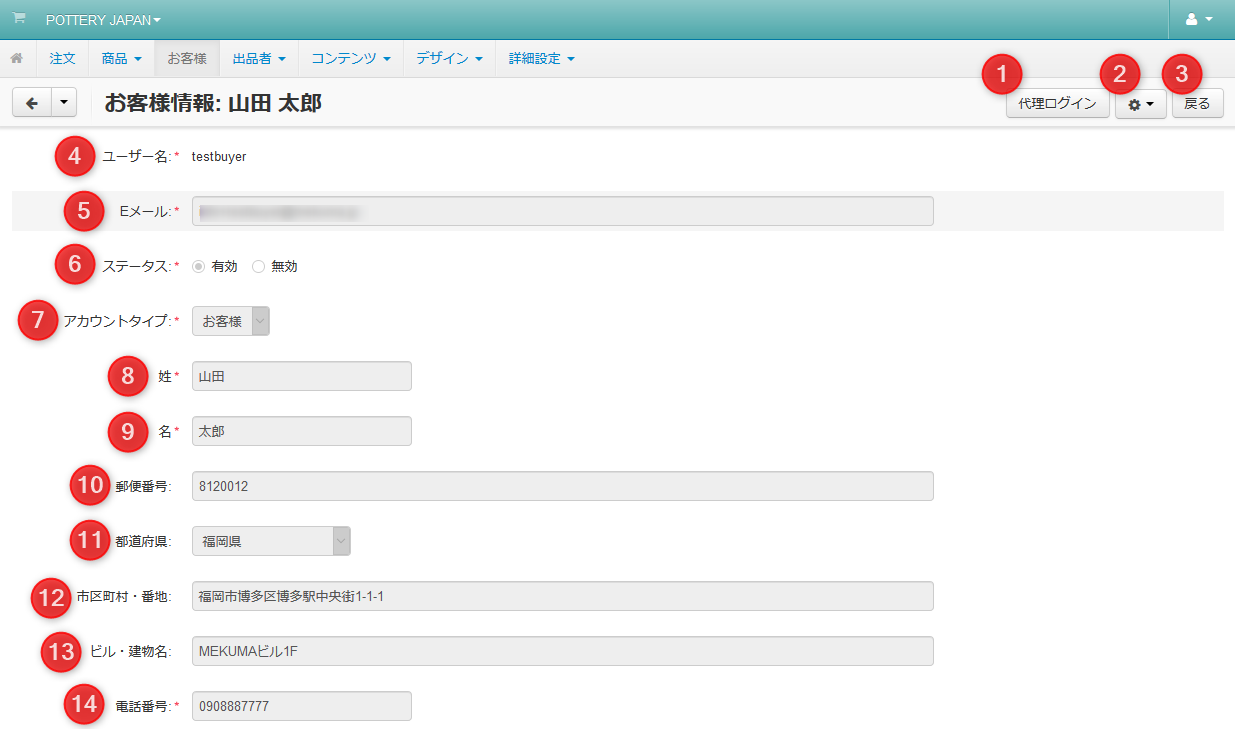
Task: Expand the dropdown next to back arrow
Action: click(63, 103)
